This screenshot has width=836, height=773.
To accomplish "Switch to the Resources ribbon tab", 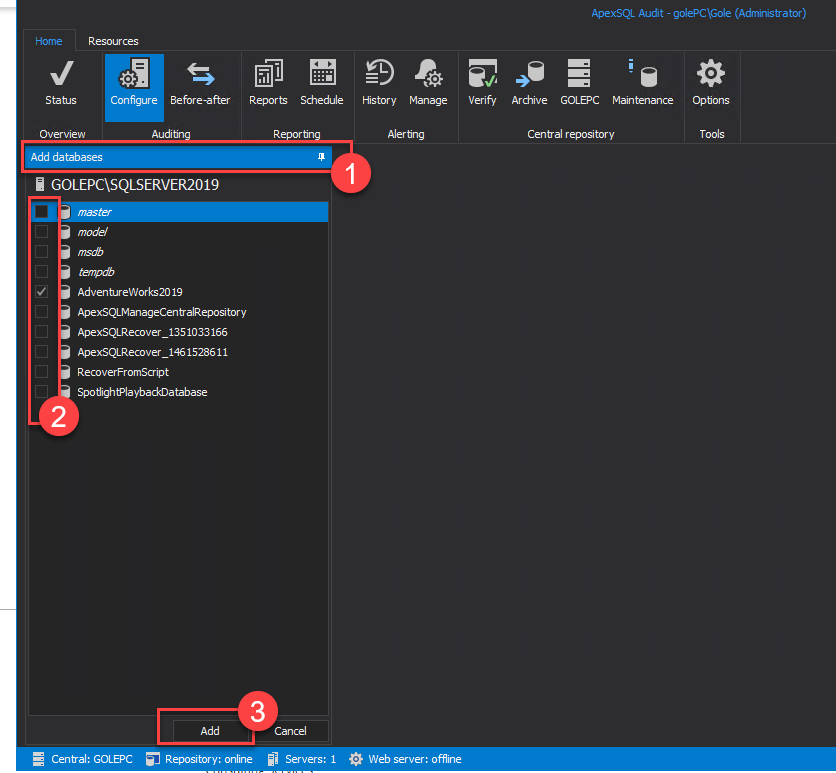I will click(113, 41).
